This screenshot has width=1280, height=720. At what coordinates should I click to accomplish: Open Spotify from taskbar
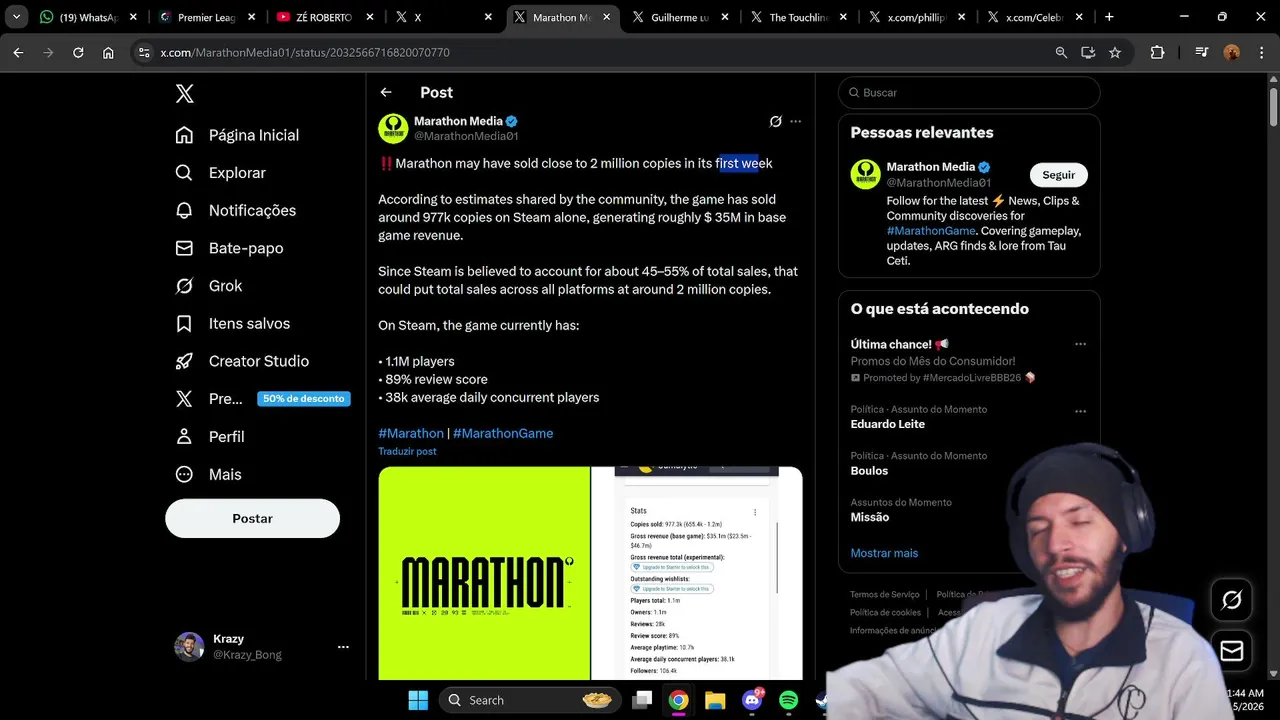(x=788, y=700)
